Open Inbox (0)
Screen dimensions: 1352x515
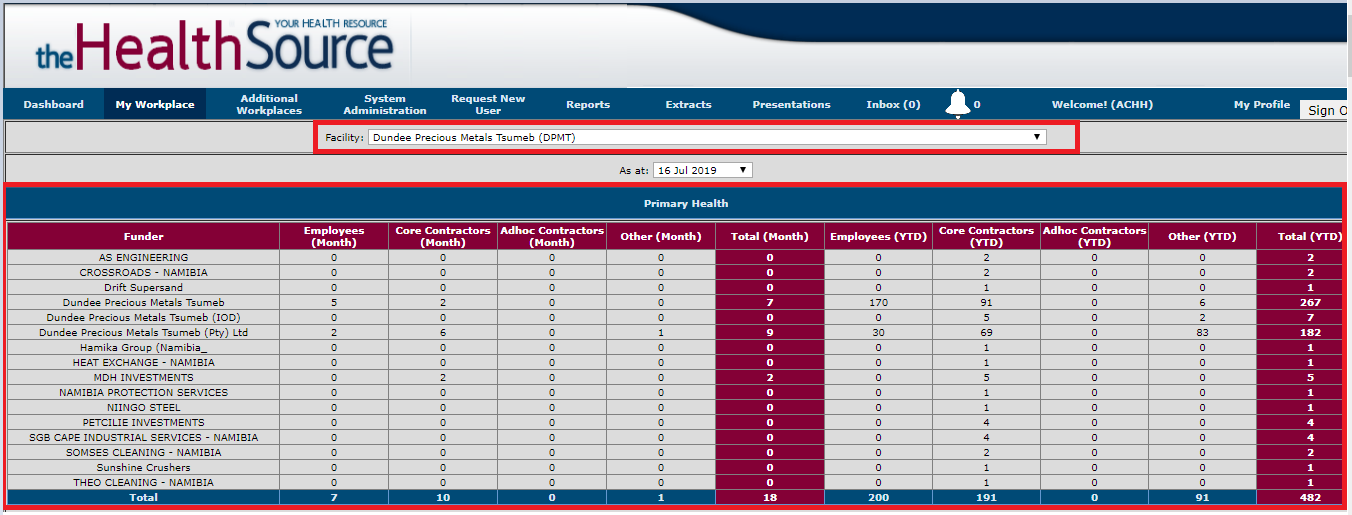click(x=893, y=104)
